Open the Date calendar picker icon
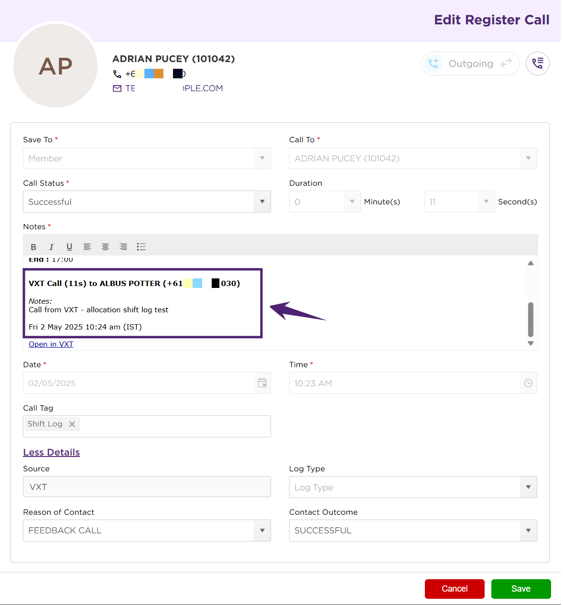Screen dimensions: 563x605 pos(262,383)
